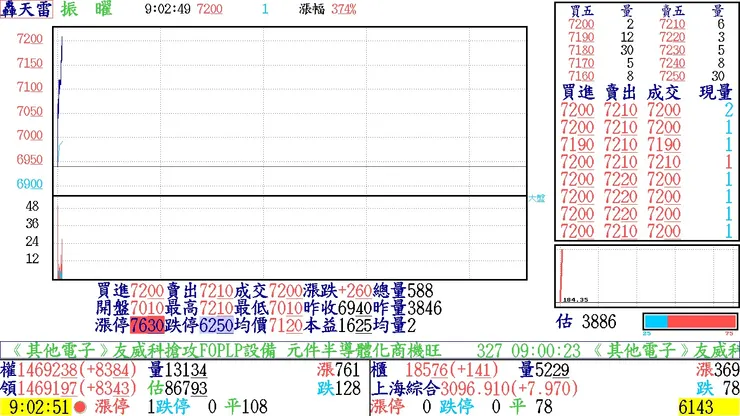The image size is (740, 416).
Task: Click the 上海綜合 3096.910(+7.970) quote
Action: coord(474,388)
